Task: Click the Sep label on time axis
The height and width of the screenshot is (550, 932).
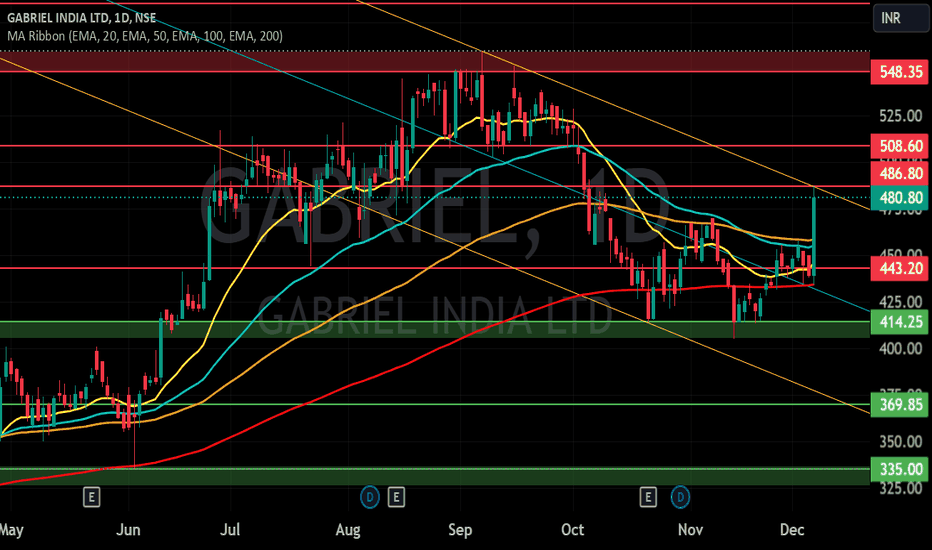Action: click(460, 529)
